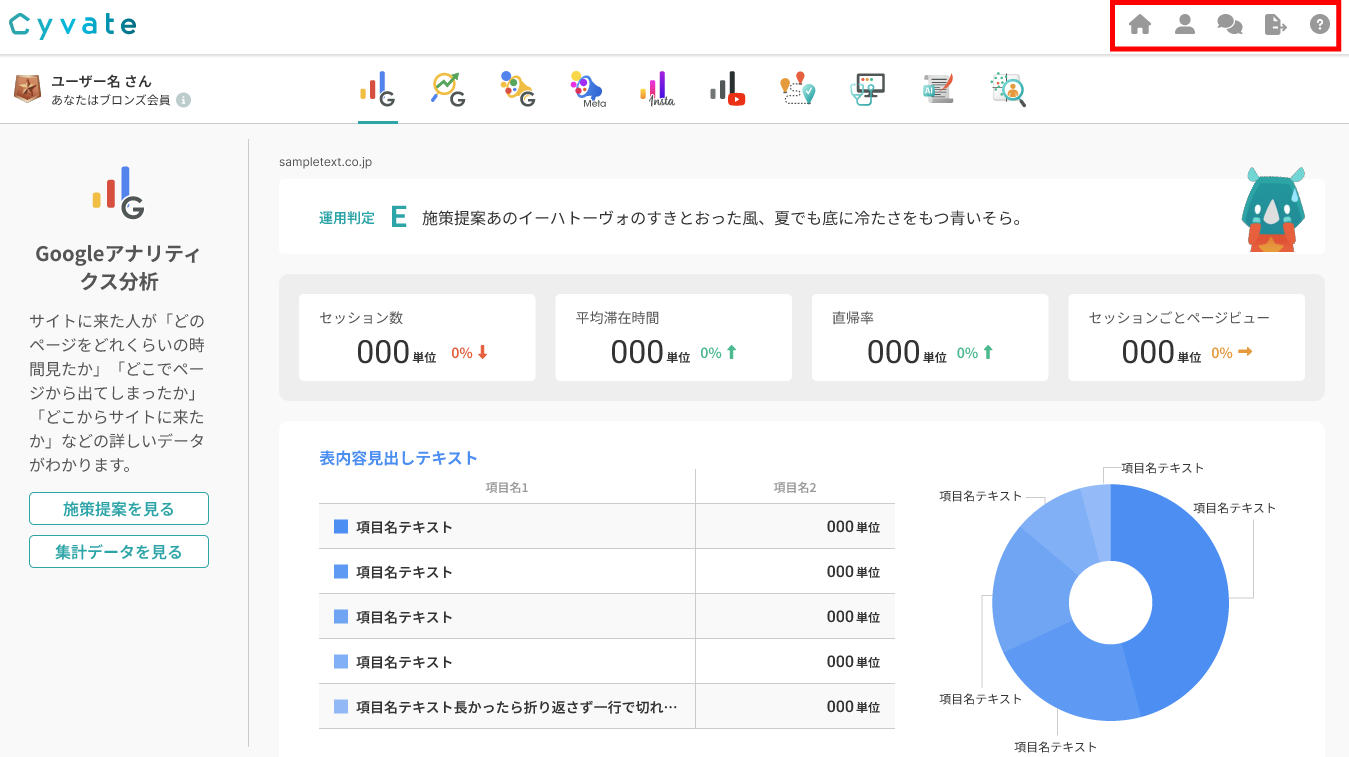Open the YouTube analytics icon
The height and width of the screenshot is (757, 1349).
click(x=728, y=89)
